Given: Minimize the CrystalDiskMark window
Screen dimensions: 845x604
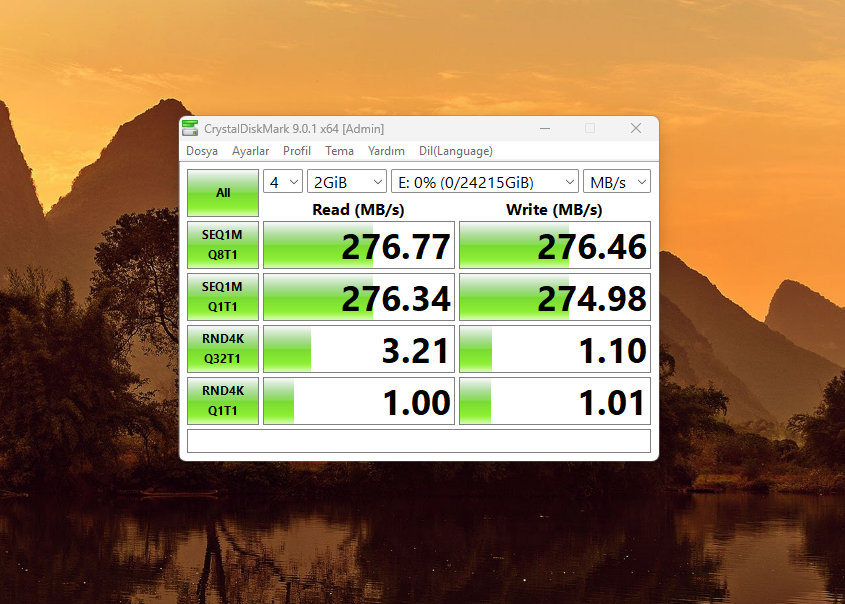Looking at the screenshot, I should tap(545, 128).
